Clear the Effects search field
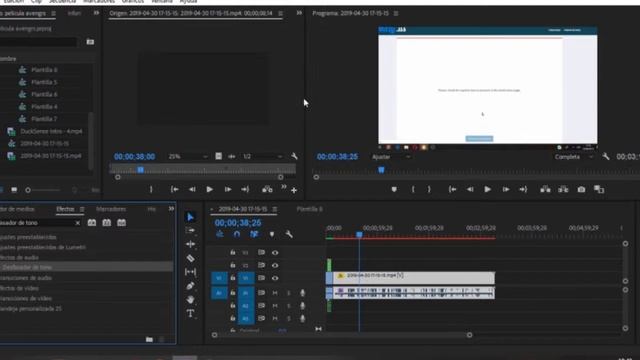This screenshot has height=360, width=640. tap(78, 223)
